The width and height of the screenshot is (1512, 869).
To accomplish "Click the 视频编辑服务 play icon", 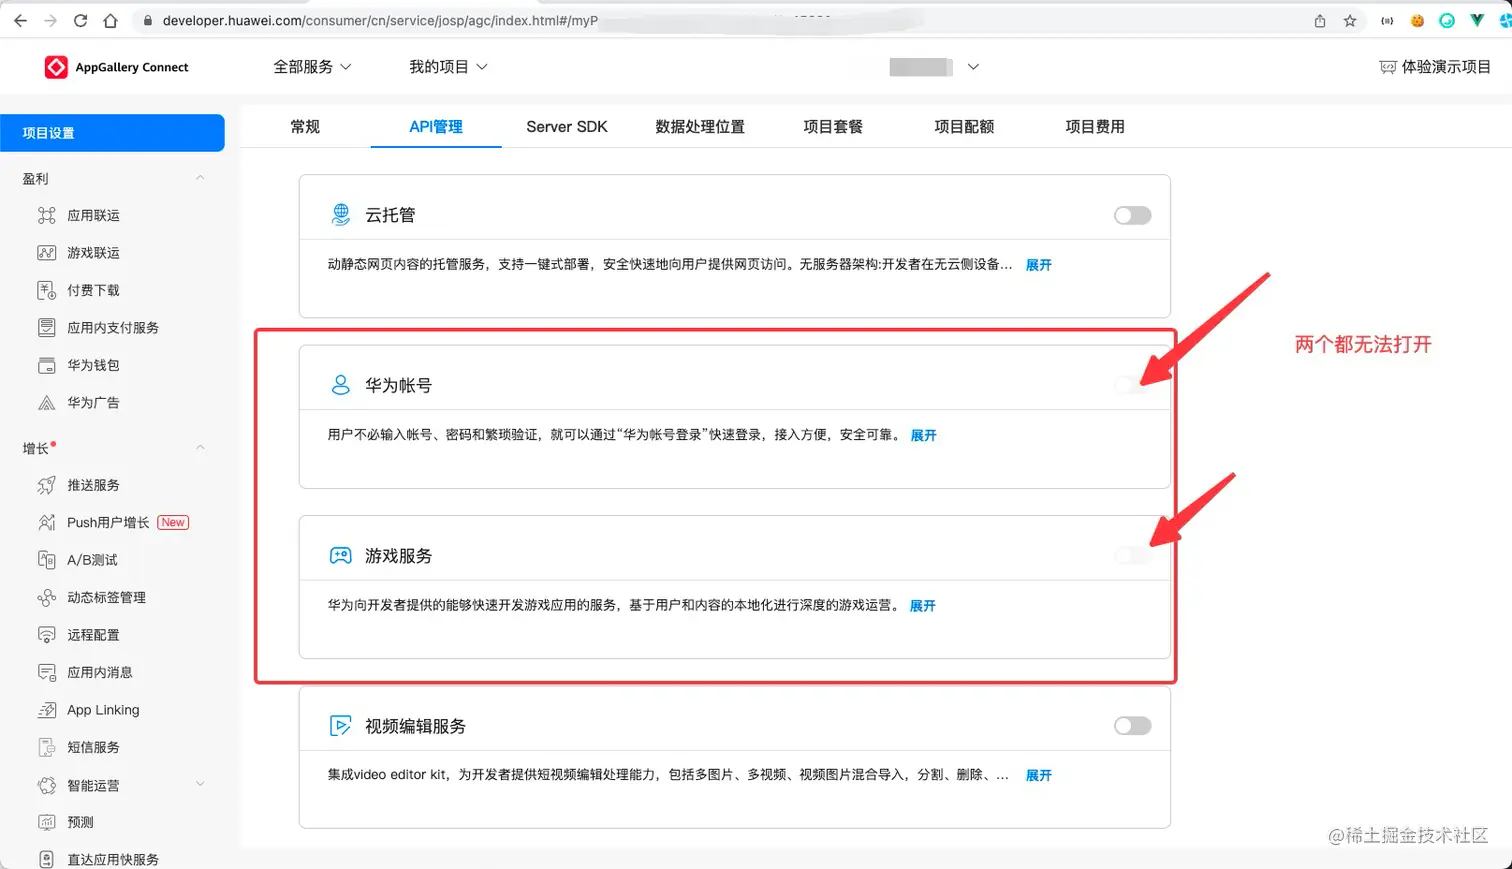I will point(340,726).
